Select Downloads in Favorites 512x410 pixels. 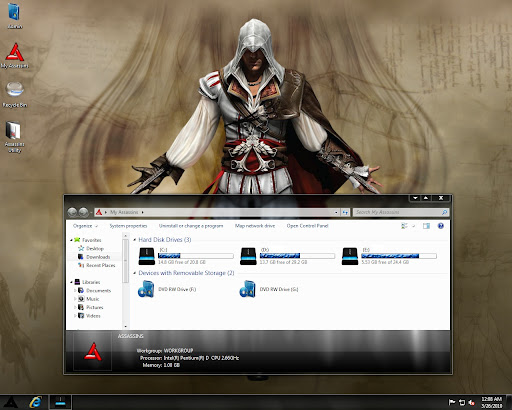[98, 257]
